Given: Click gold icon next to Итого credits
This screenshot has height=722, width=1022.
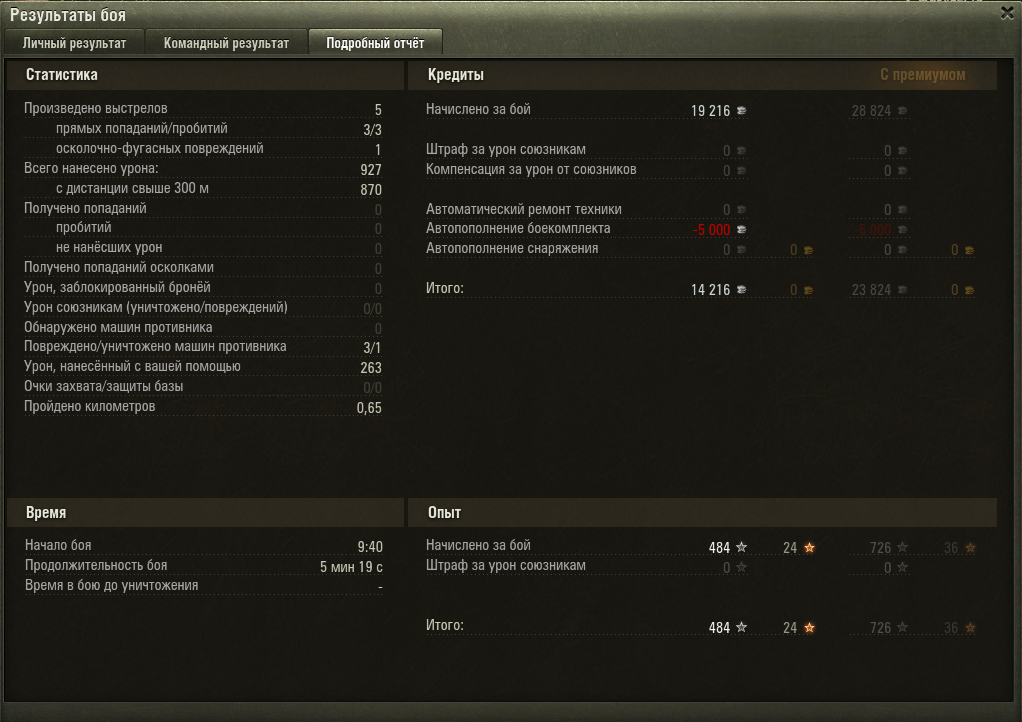Looking at the screenshot, I should click(808, 290).
